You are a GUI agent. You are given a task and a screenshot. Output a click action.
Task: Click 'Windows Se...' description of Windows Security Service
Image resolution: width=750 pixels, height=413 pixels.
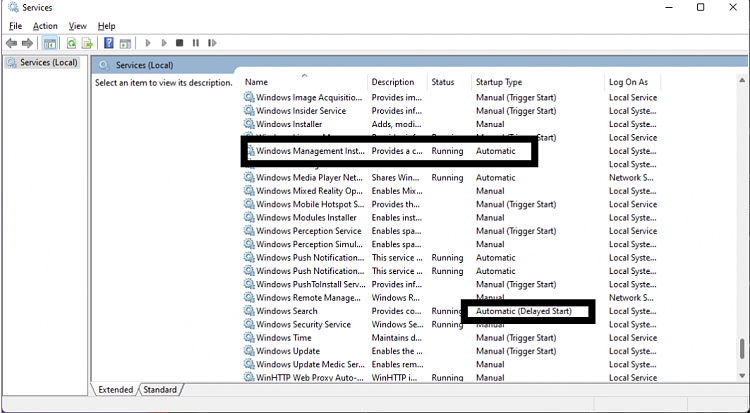(397, 324)
